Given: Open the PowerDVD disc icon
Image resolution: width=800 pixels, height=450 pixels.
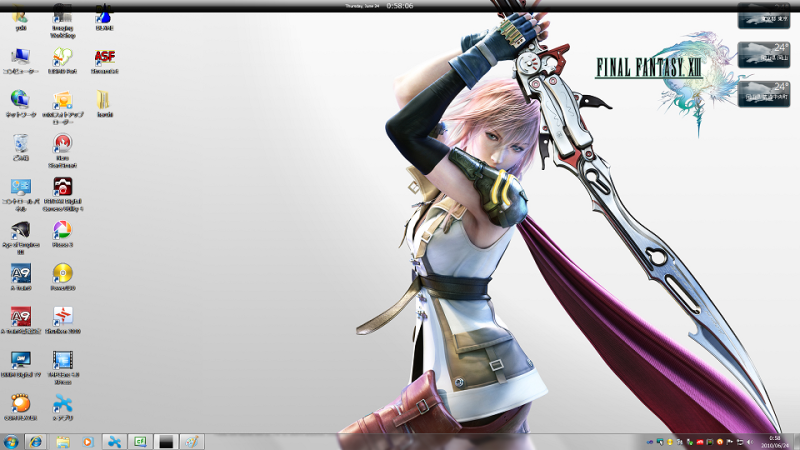Looking at the screenshot, I should tap(63, 273).
